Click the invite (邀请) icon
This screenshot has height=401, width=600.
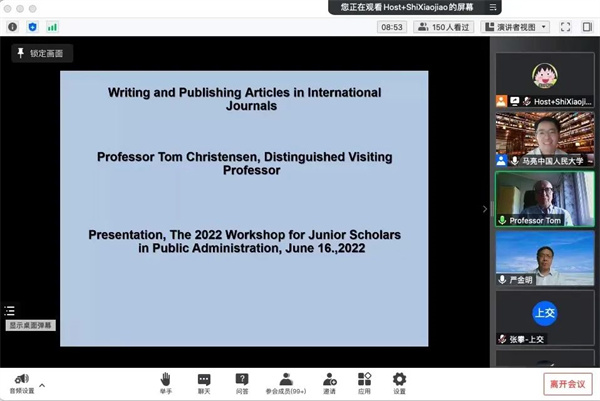pyautogui.click(x=329, y=380)
